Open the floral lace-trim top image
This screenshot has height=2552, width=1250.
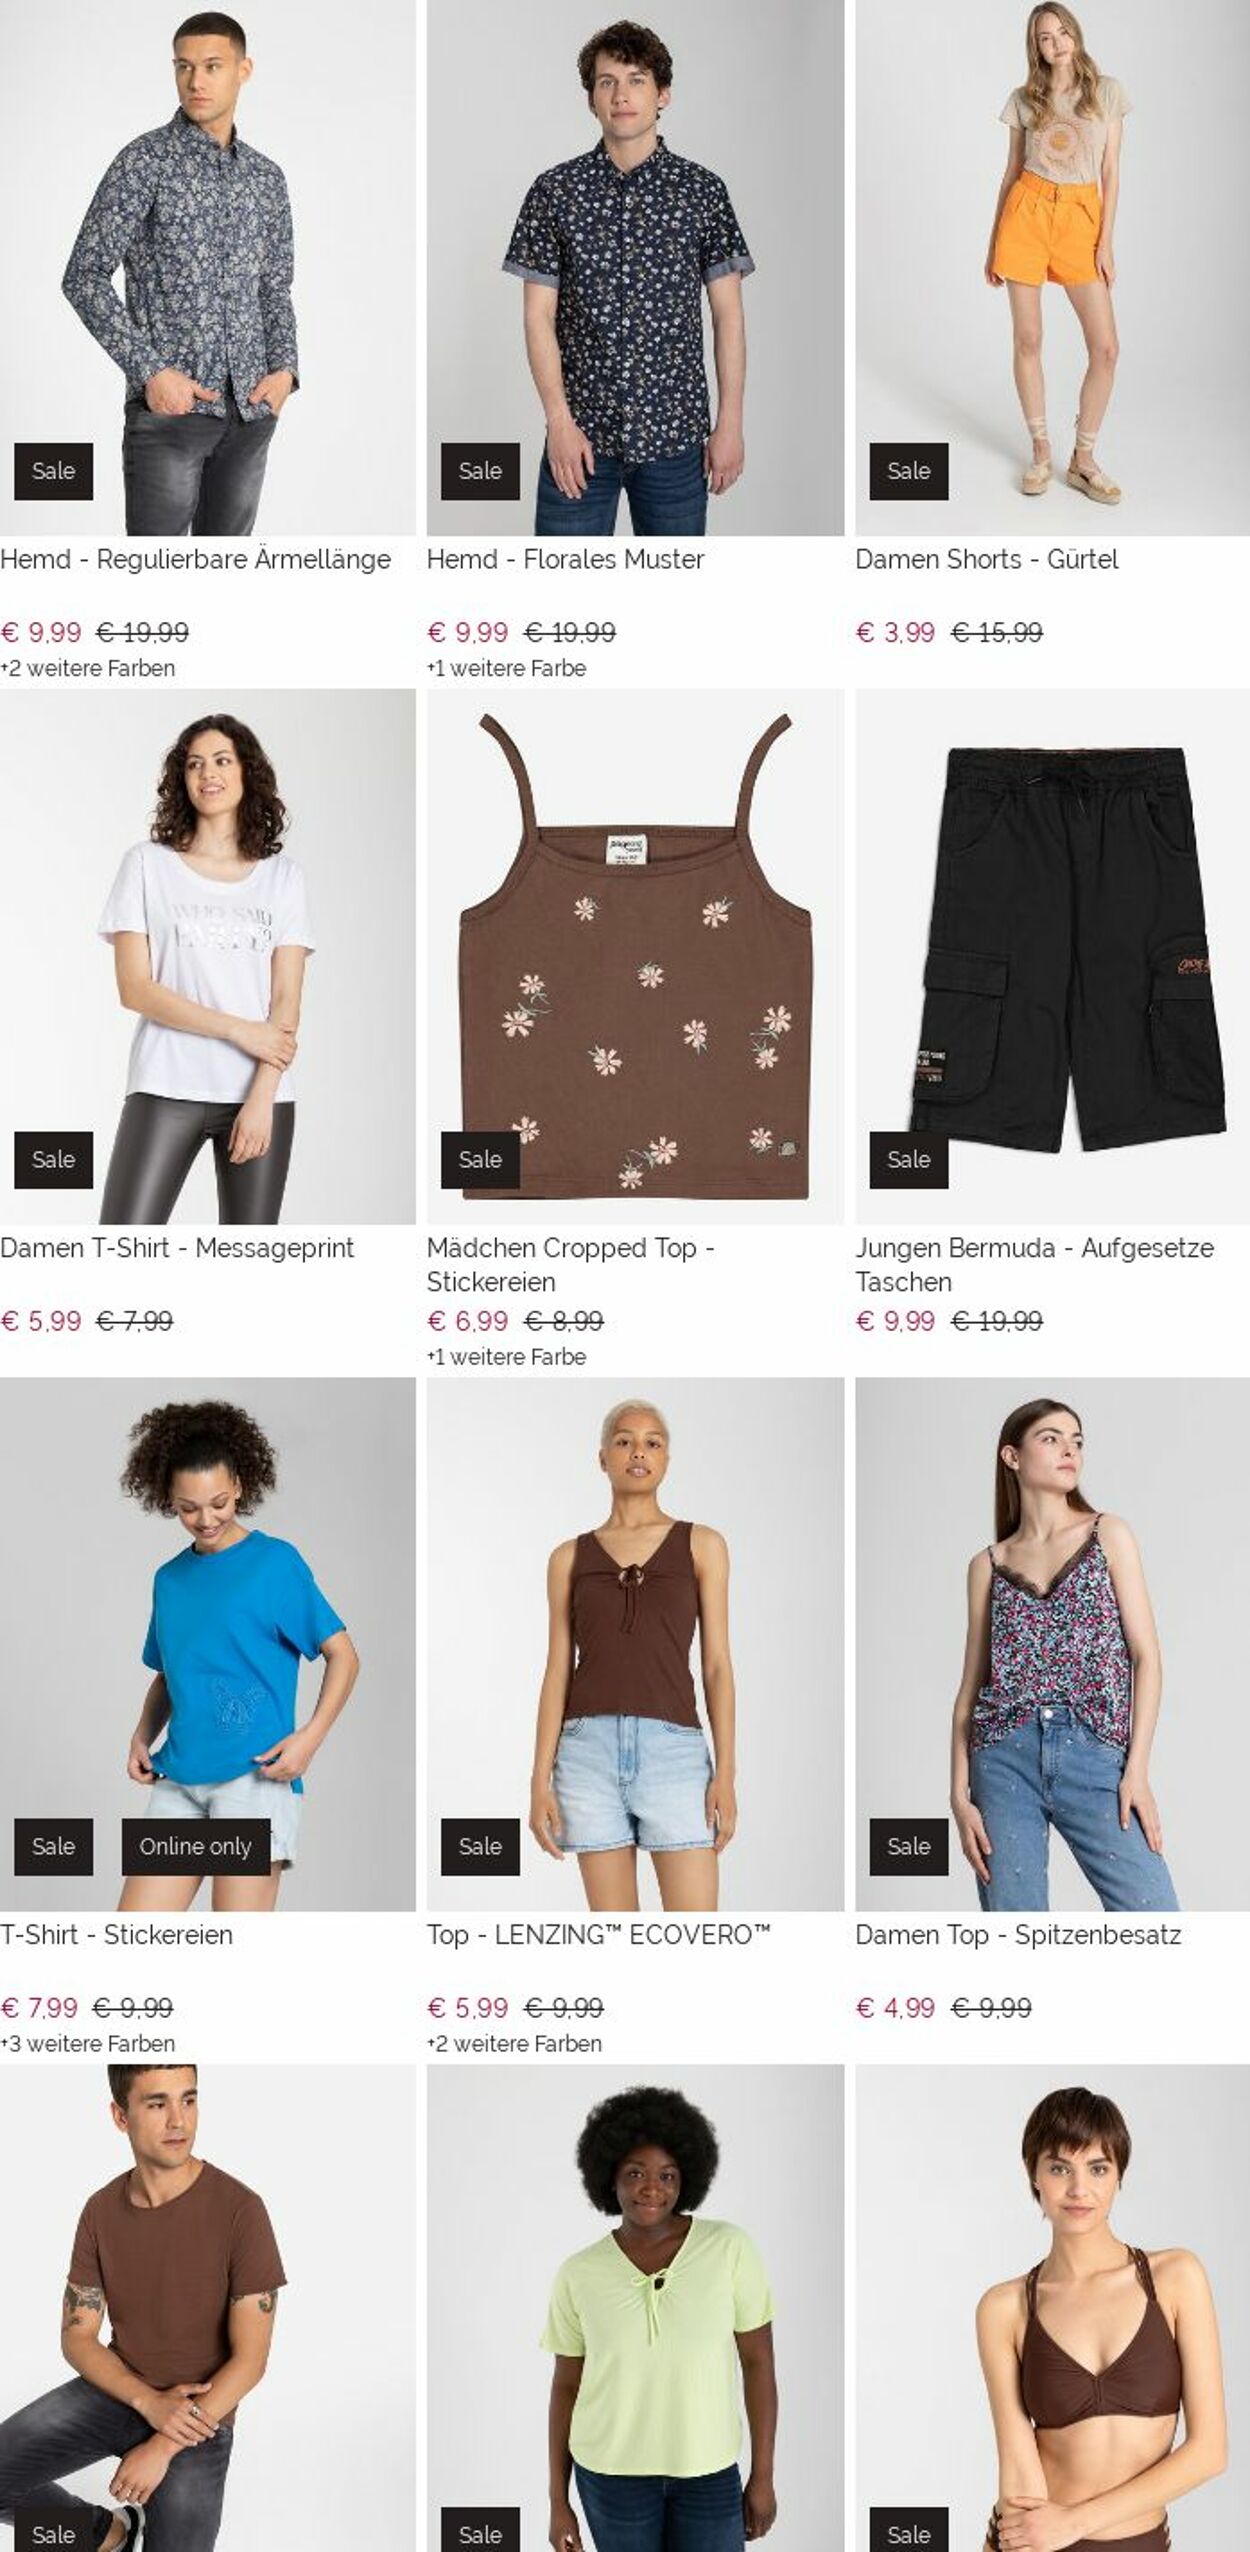click(x=1052, y=1645)
